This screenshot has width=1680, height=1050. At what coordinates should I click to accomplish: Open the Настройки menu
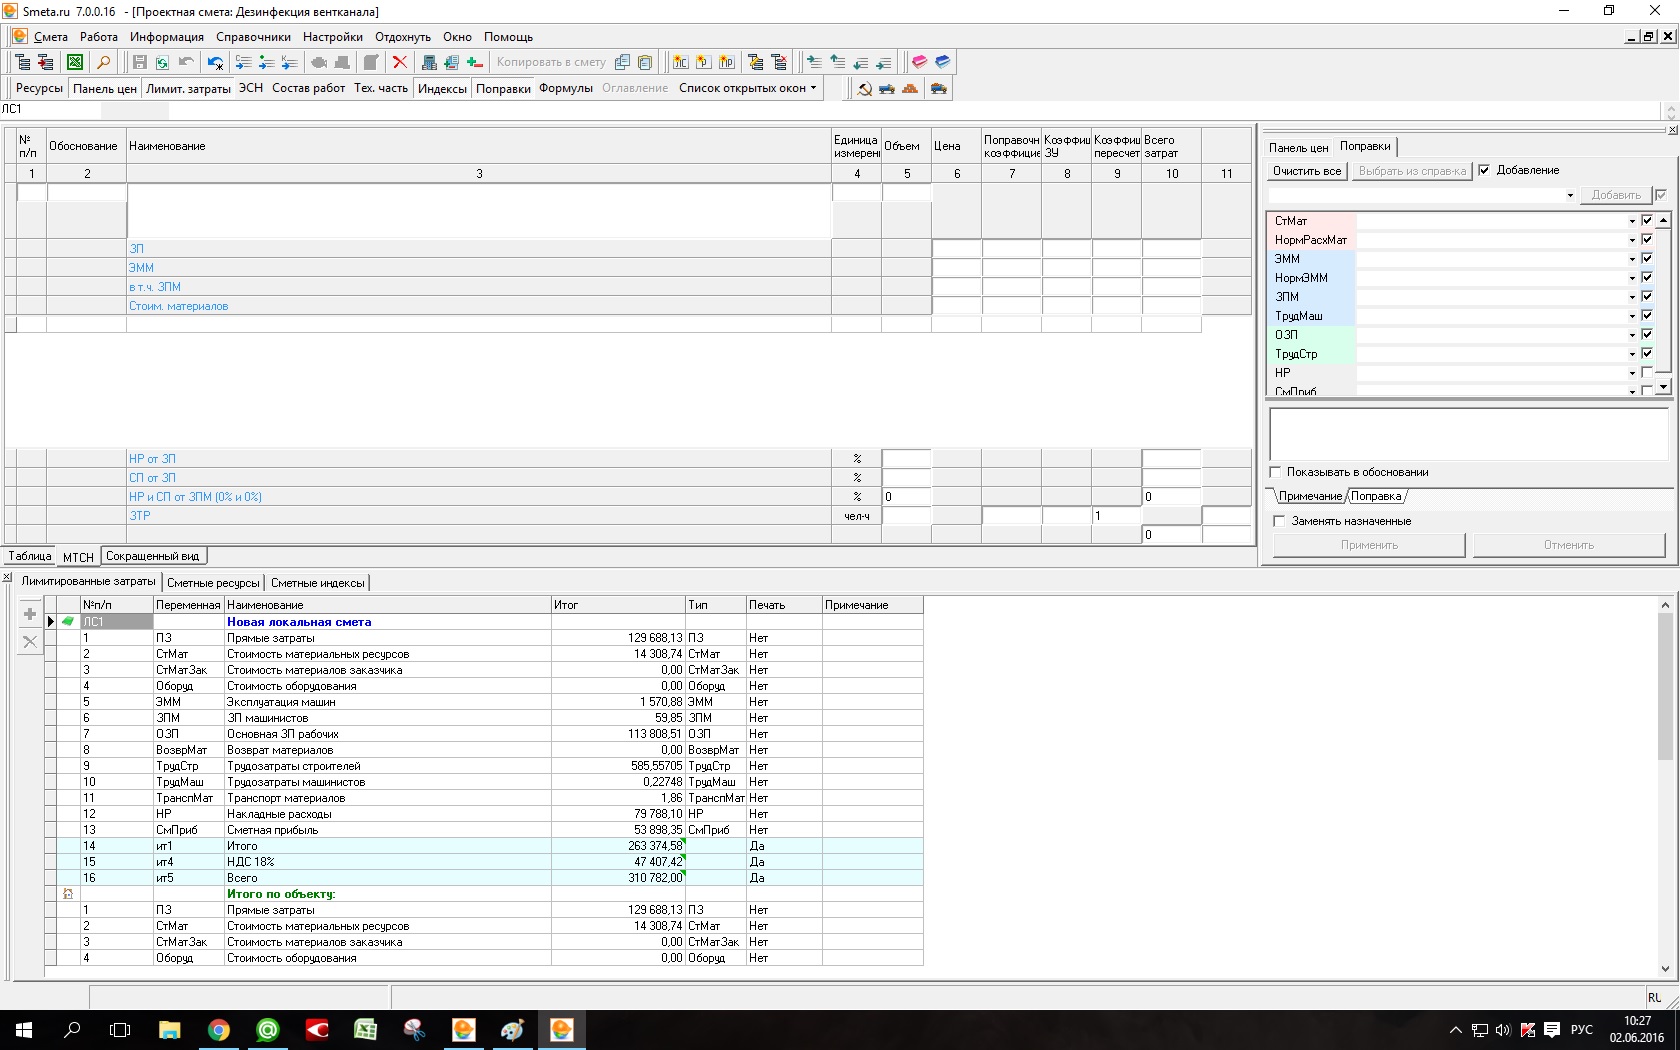(x=333, y=37)
